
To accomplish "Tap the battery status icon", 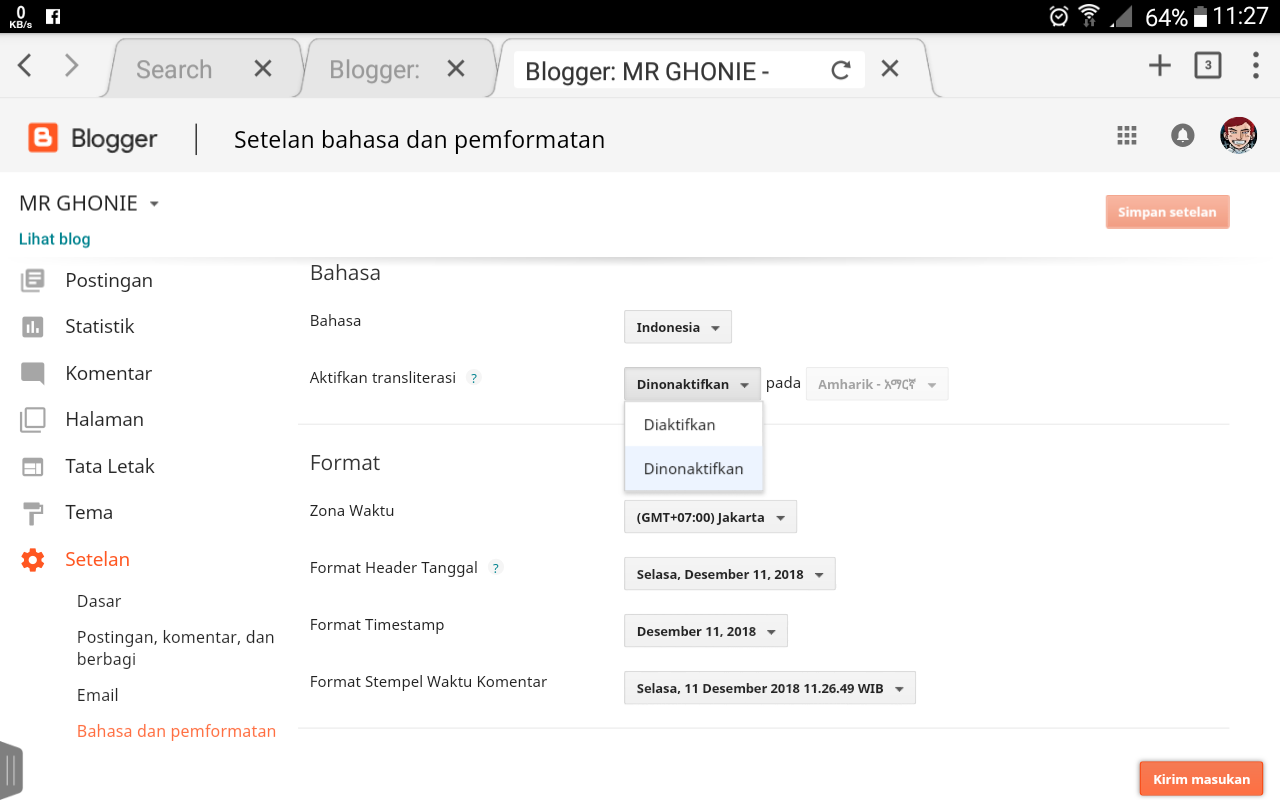I will [1200, 16].
